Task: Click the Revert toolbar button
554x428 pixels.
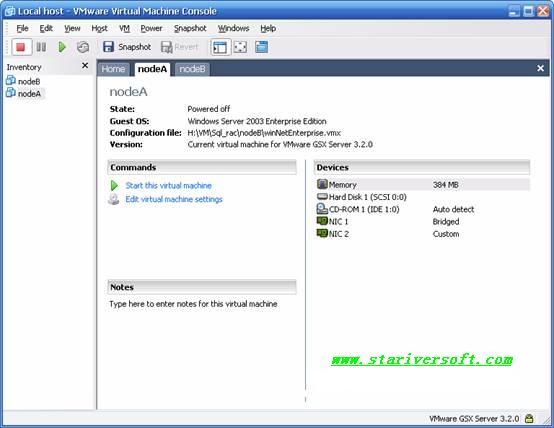Action: tap(180, 47)
